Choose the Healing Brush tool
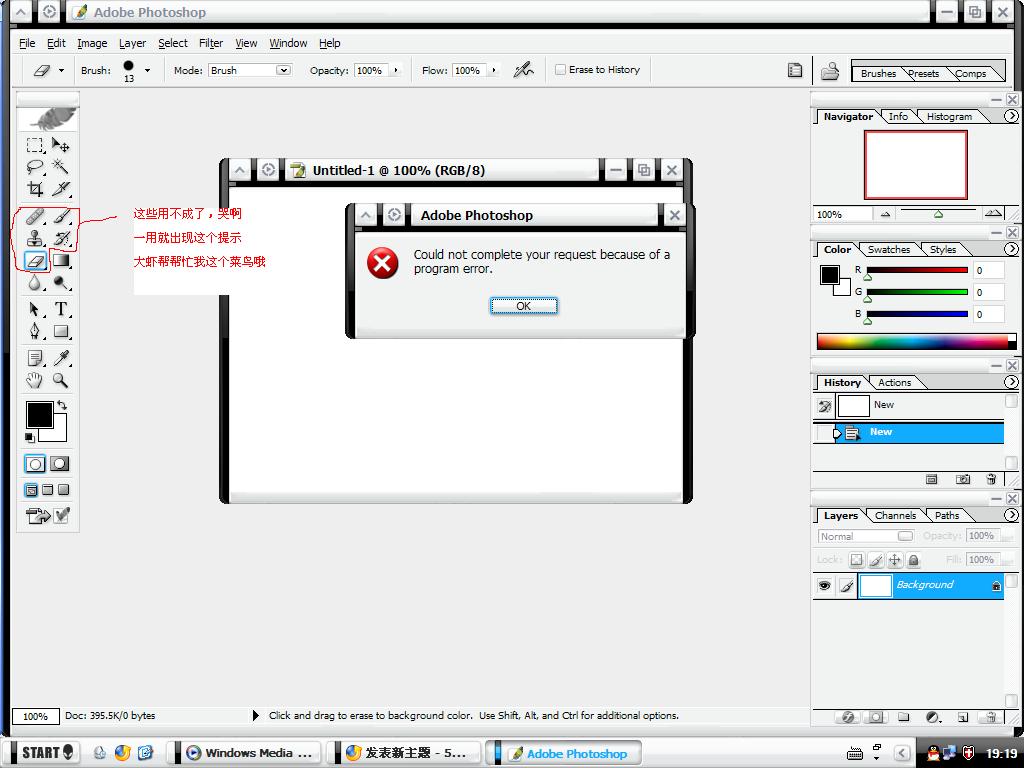 (35, 216)
